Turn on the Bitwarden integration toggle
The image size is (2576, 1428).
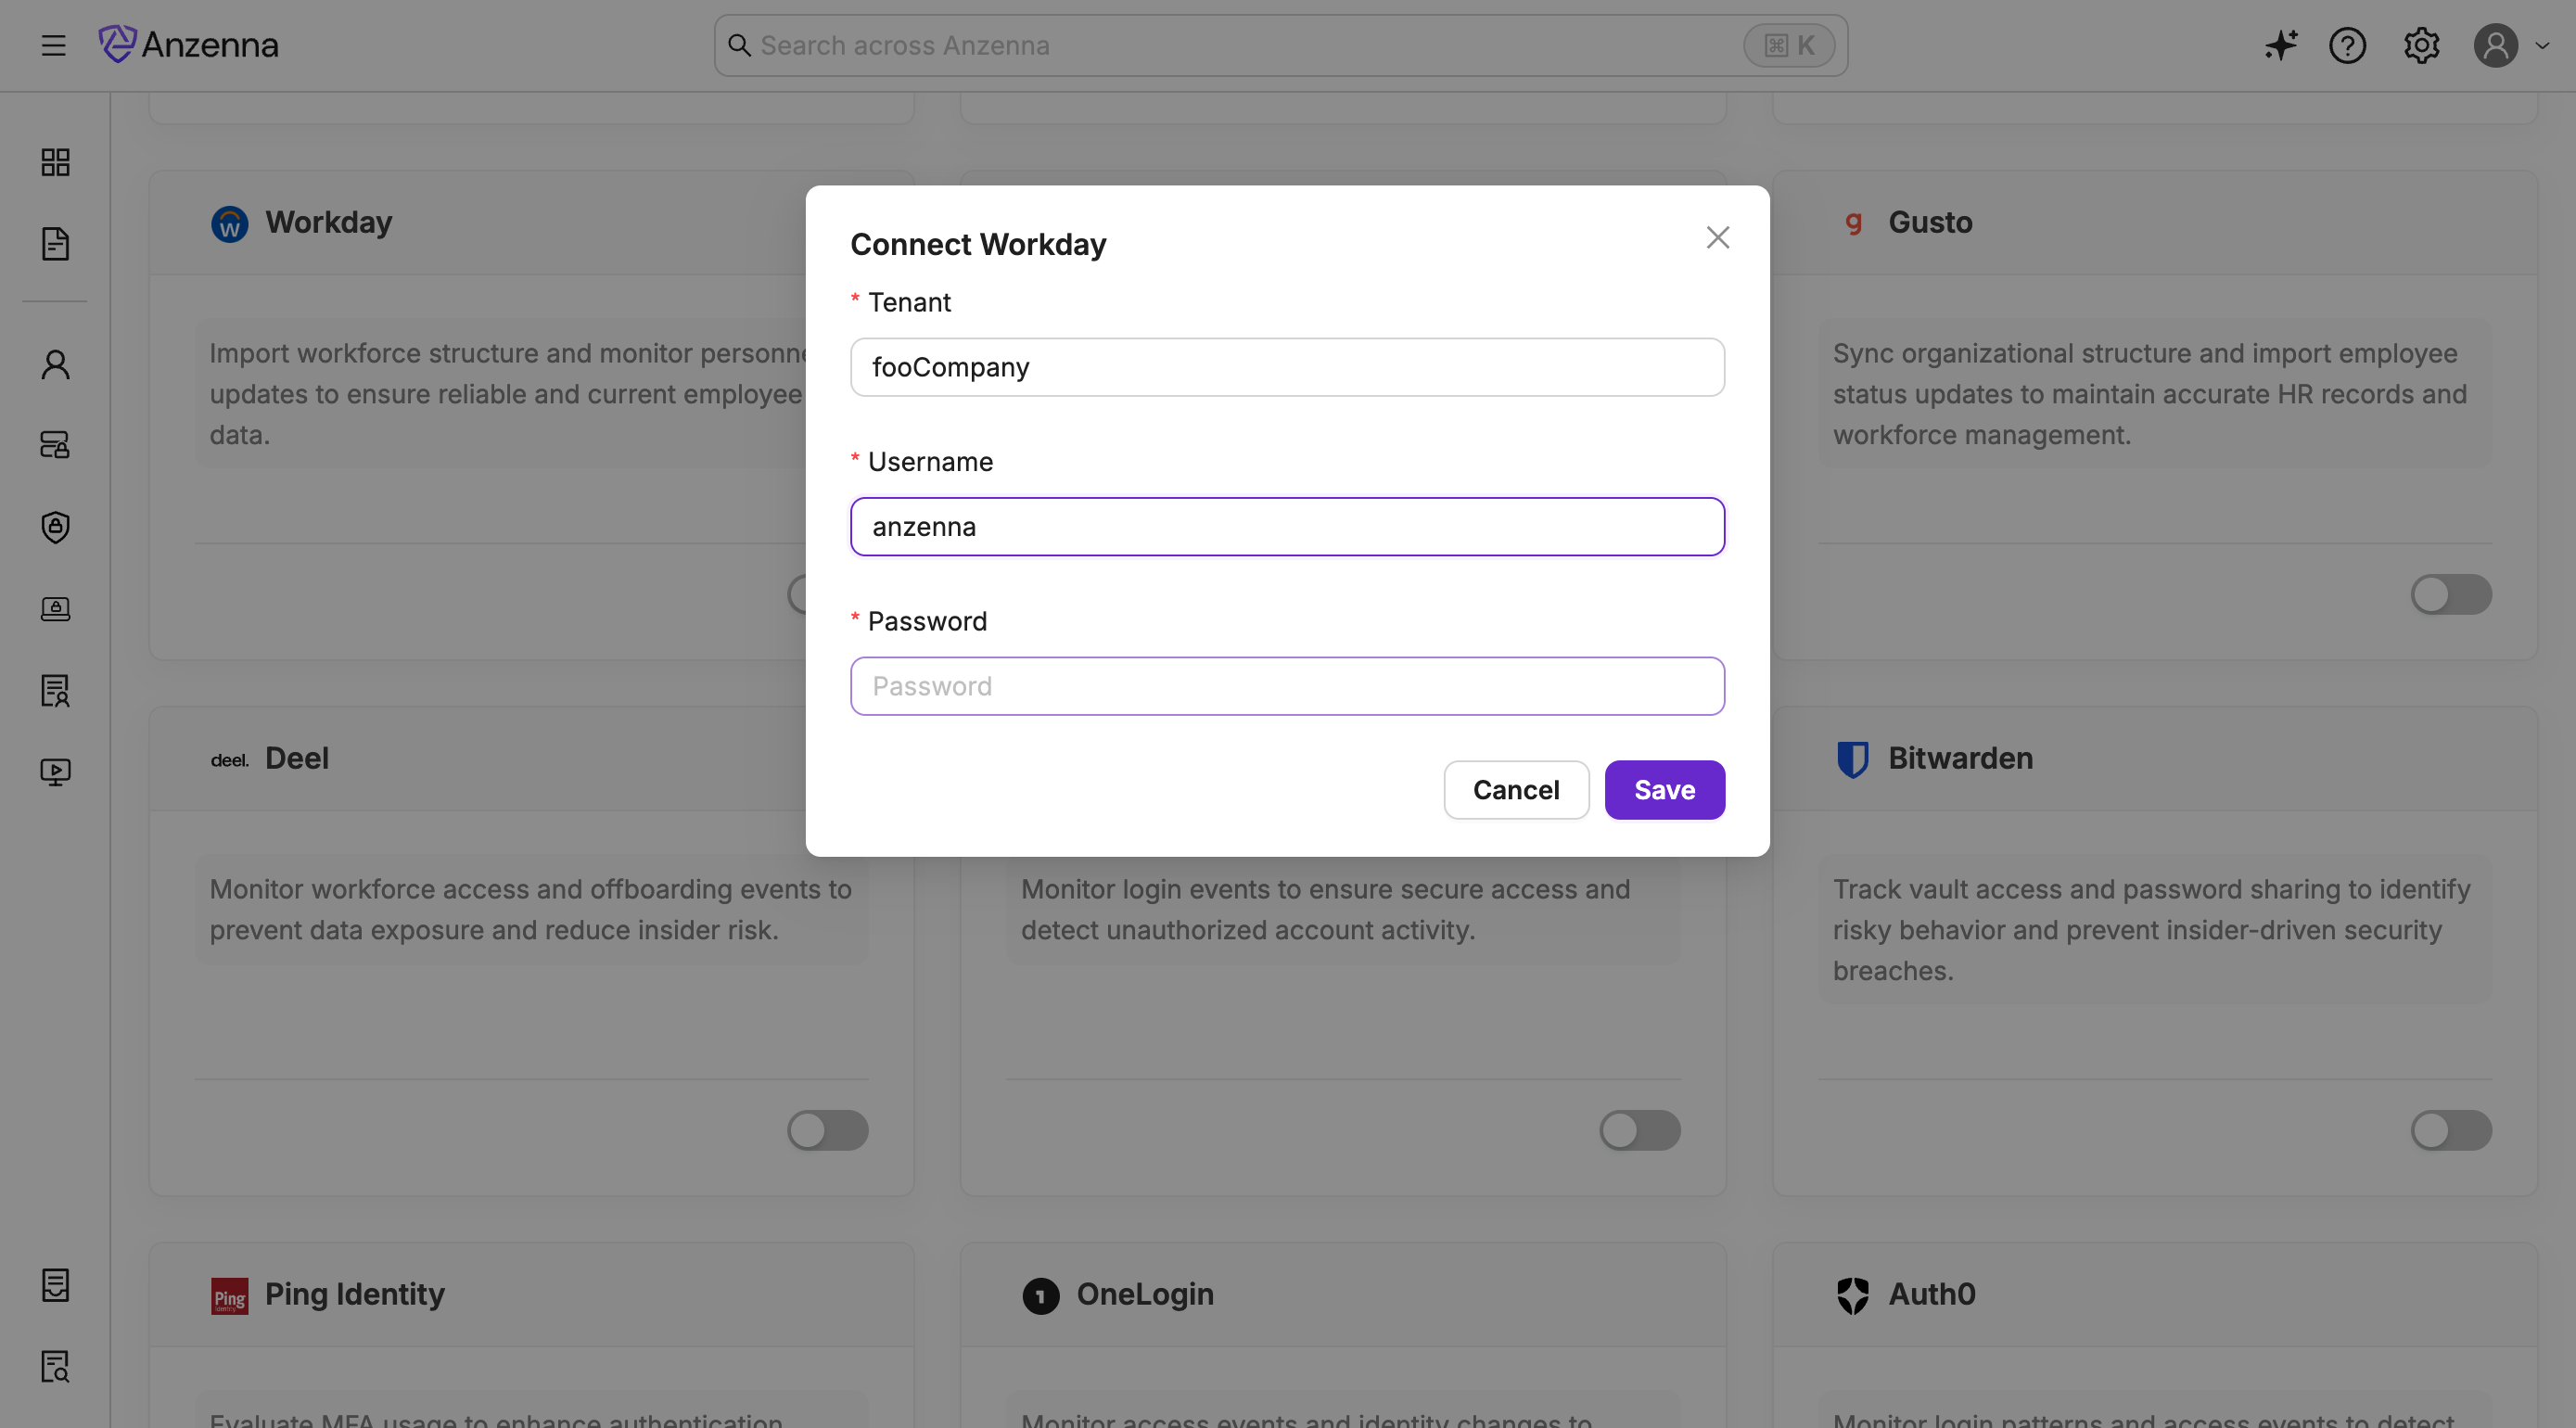tap(2450, 1130)
